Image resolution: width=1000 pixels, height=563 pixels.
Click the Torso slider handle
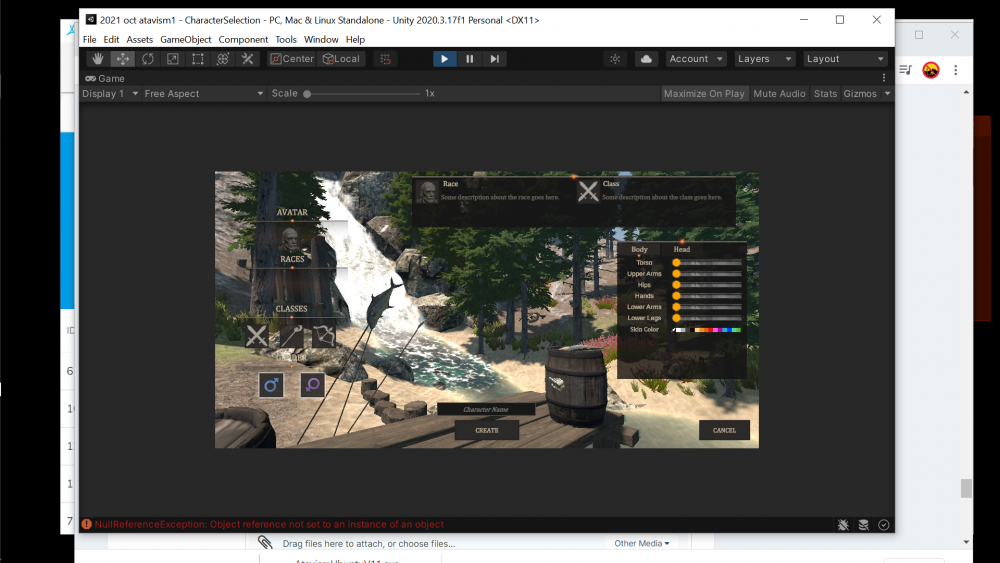tap(676, 263)
